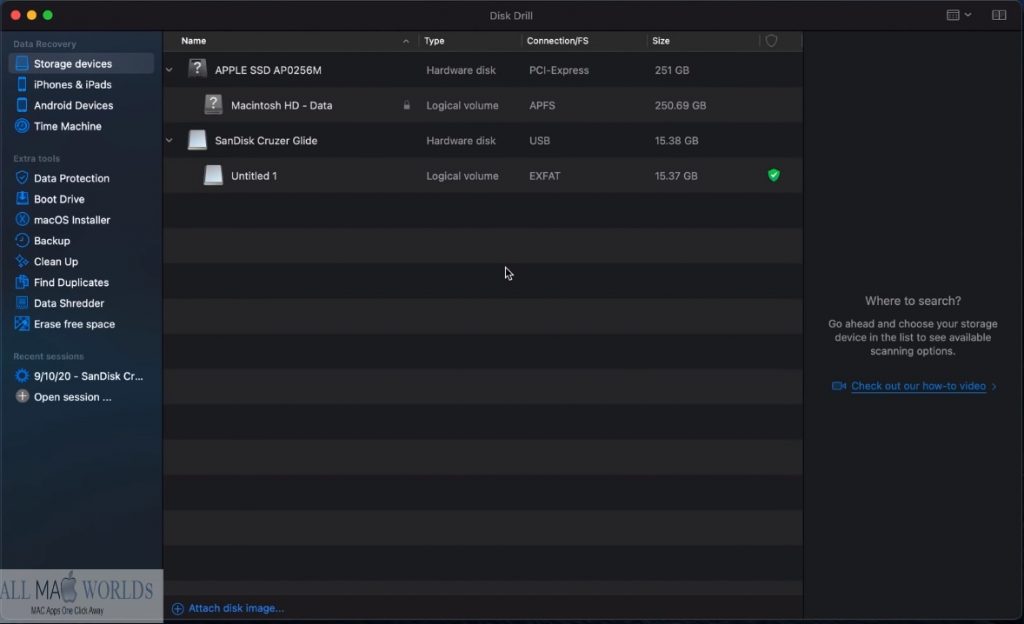This screenshot has height=624, width=1024.
Task: Click the APFS file system cell
Action: [542, 105]
